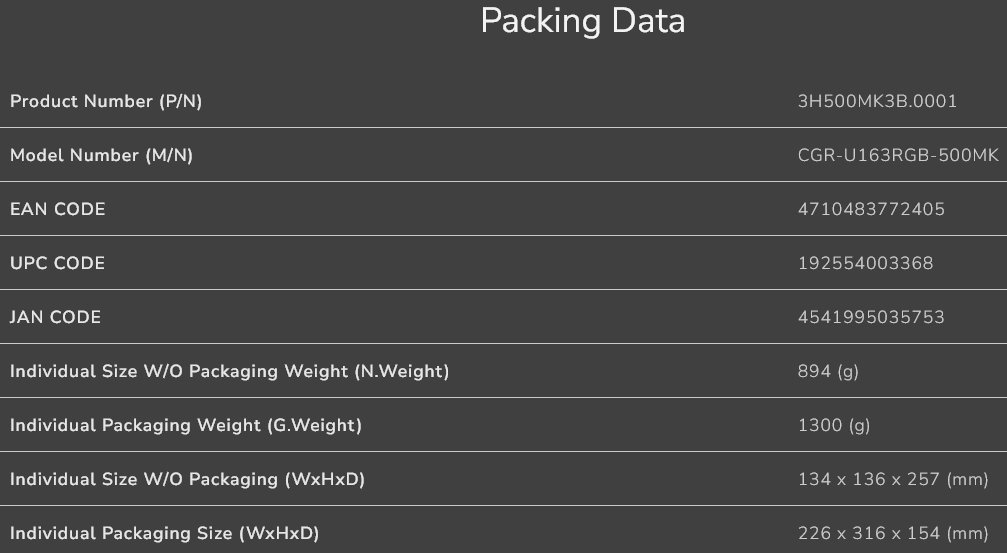1007x553 pixels.
Task: Select the Individual Packaging Size (WxHxD) label
Action: tap(164, 533)
